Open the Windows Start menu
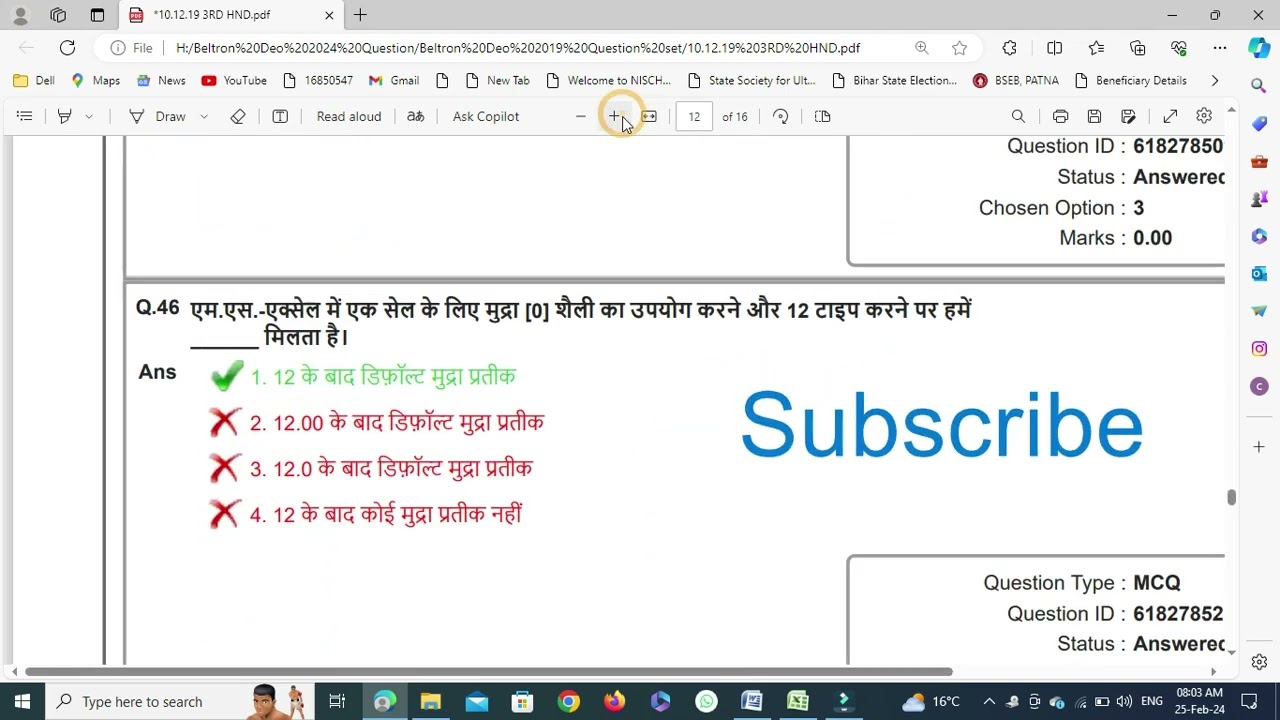 point(23,701)
